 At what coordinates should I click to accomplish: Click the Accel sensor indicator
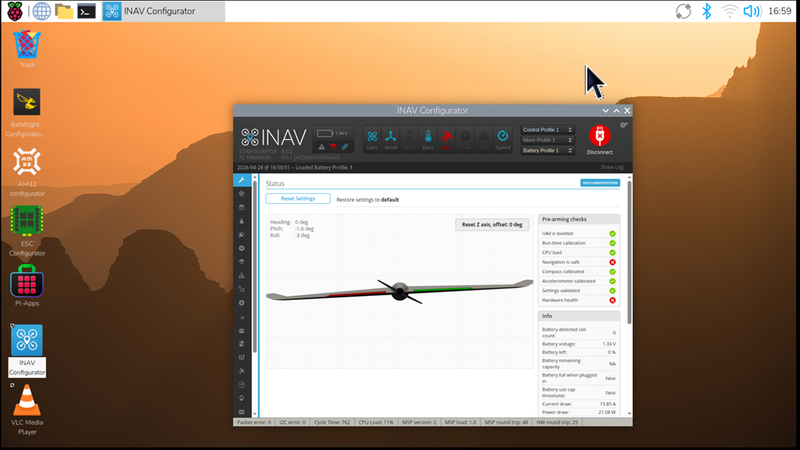(x=392, y=138)
